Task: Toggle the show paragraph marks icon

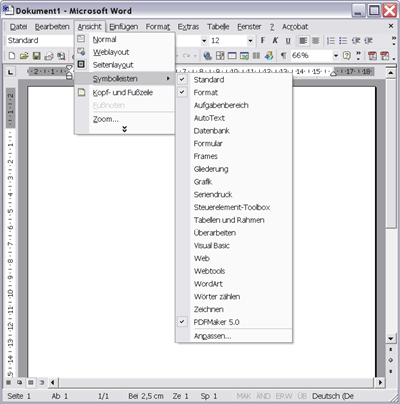Action: 283,56
